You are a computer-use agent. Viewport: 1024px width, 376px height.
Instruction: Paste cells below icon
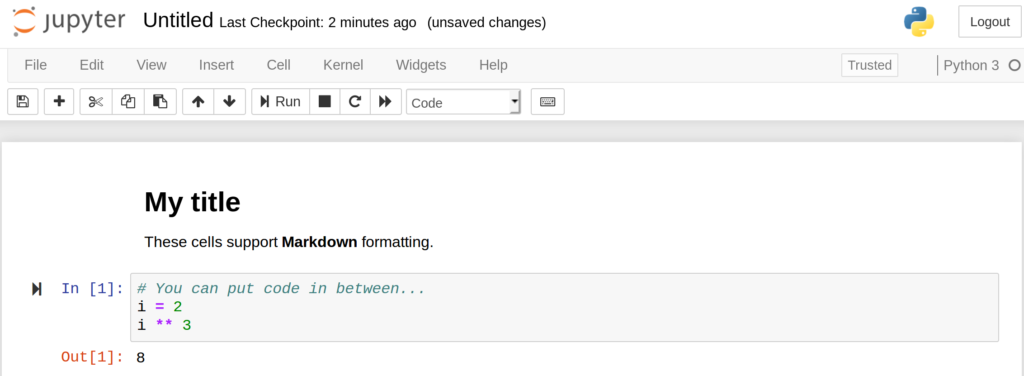click(160, 102)
